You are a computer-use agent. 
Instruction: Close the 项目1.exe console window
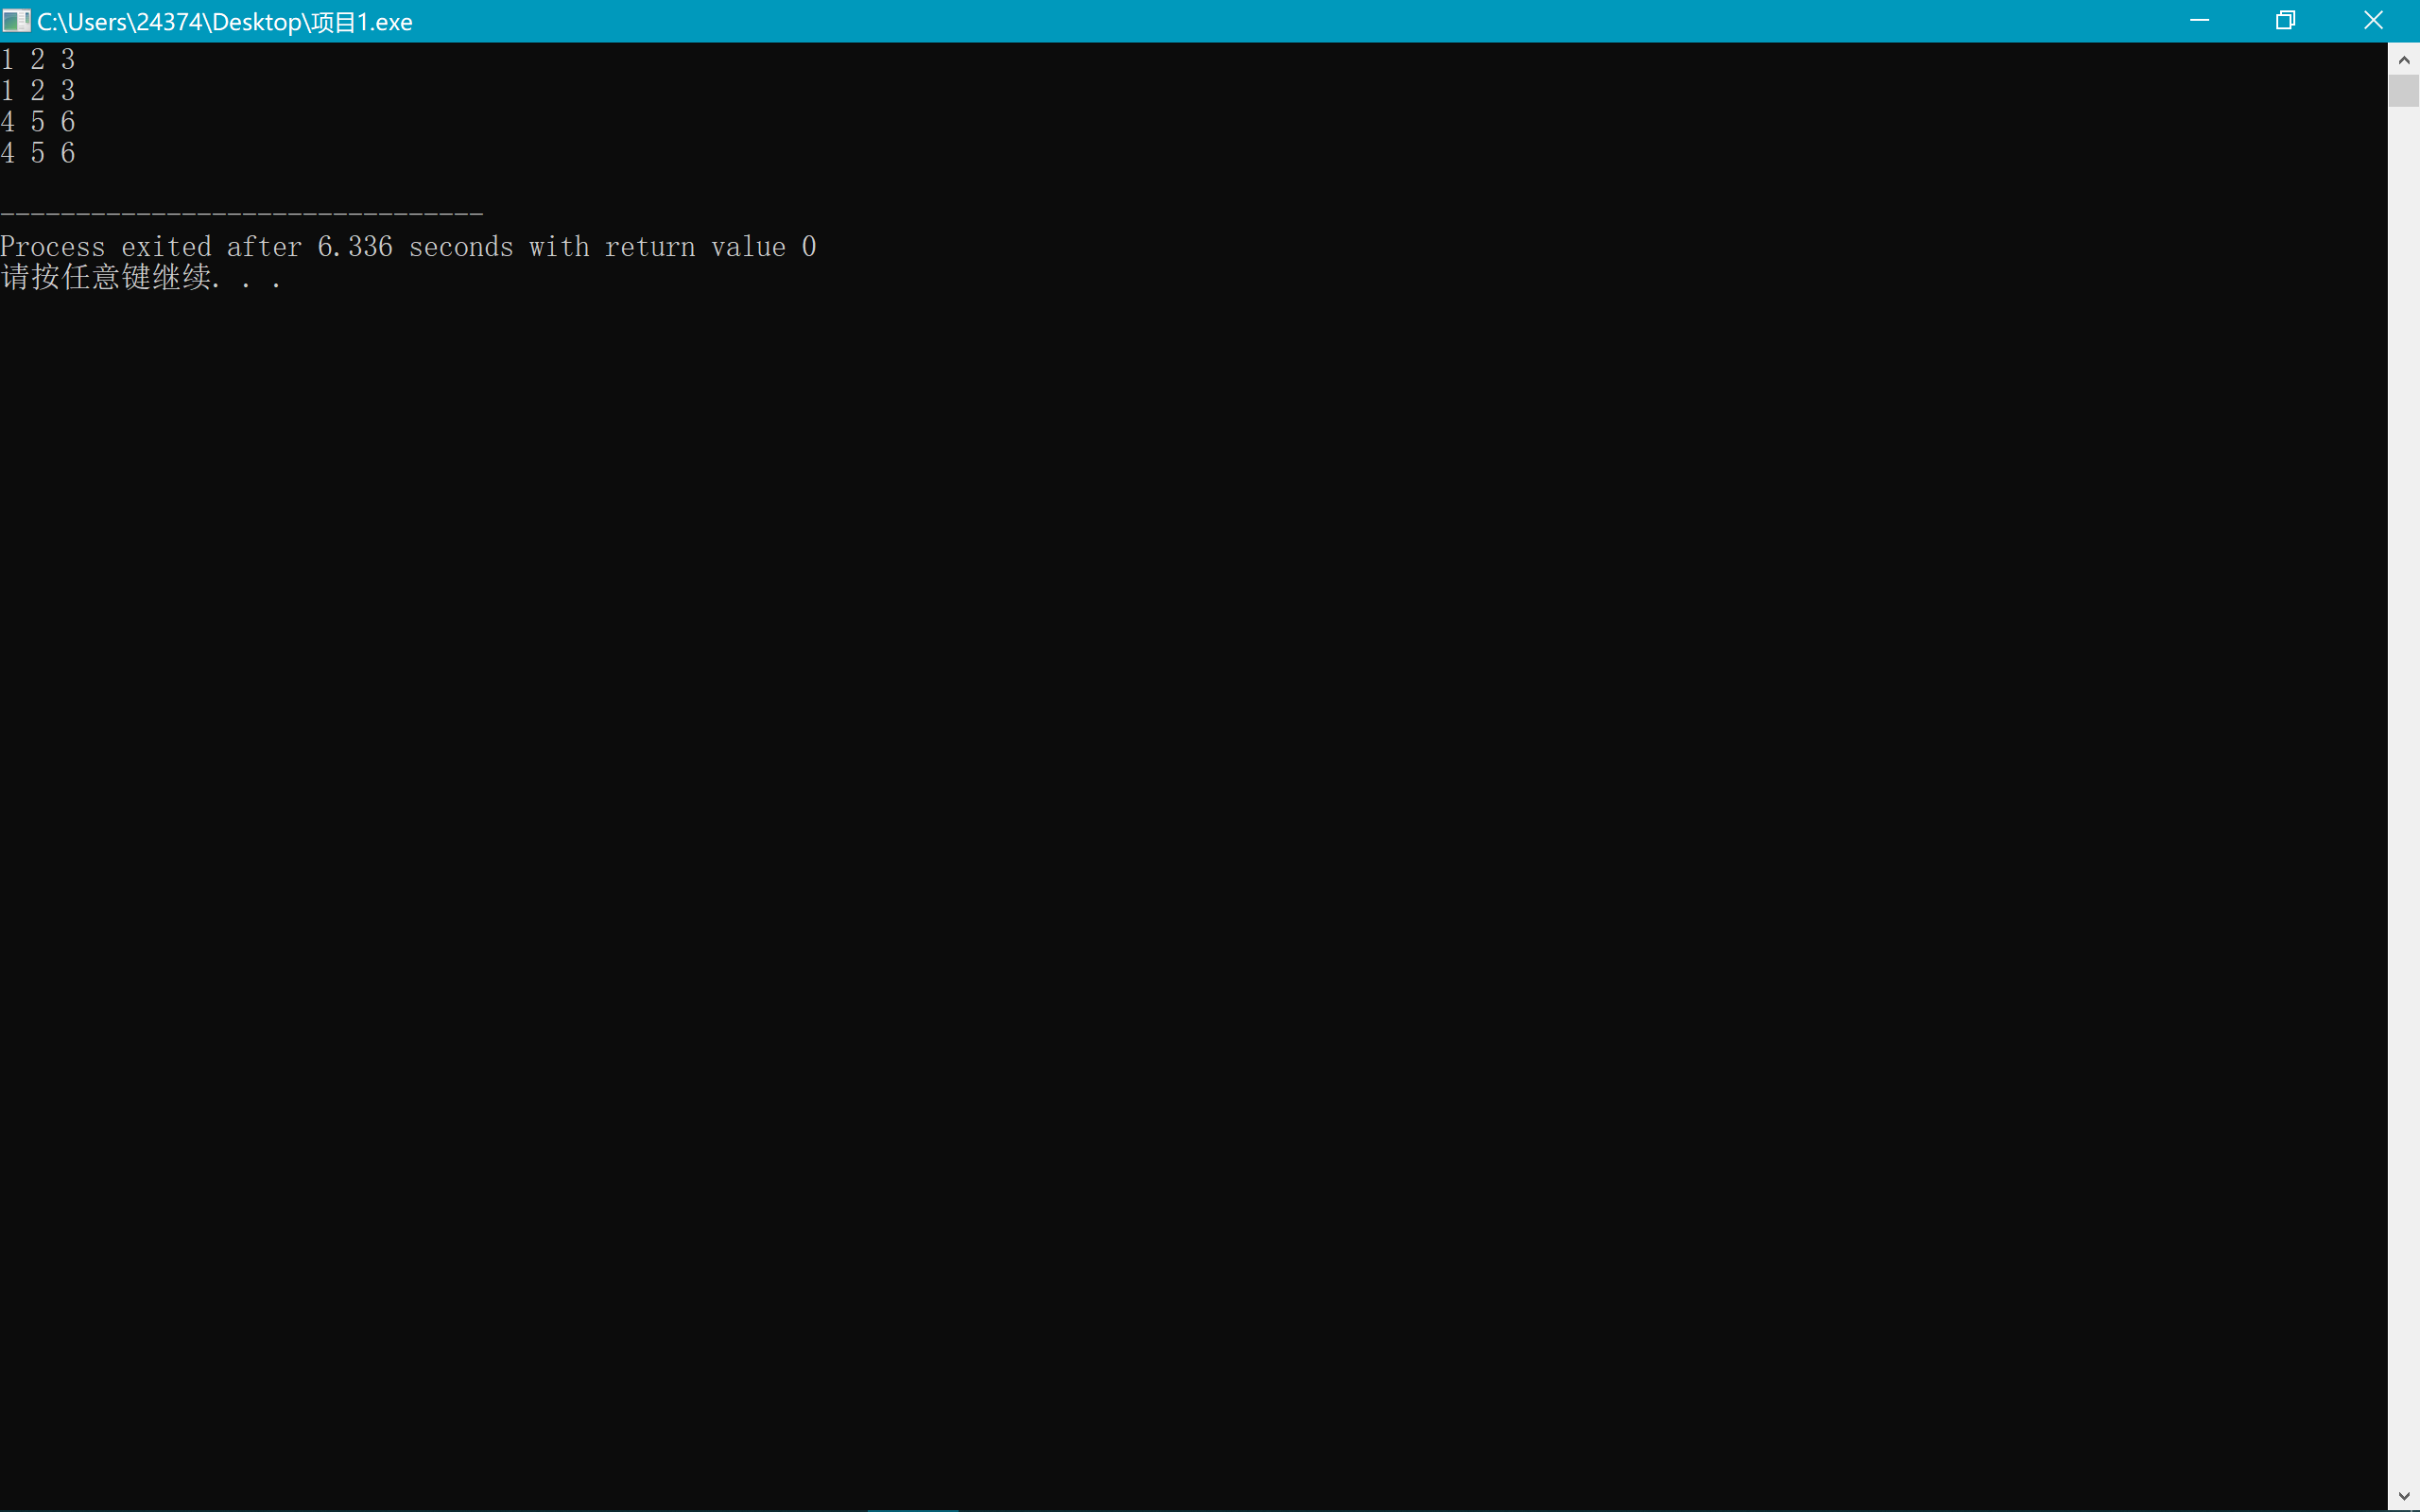tap(2373, 20)
